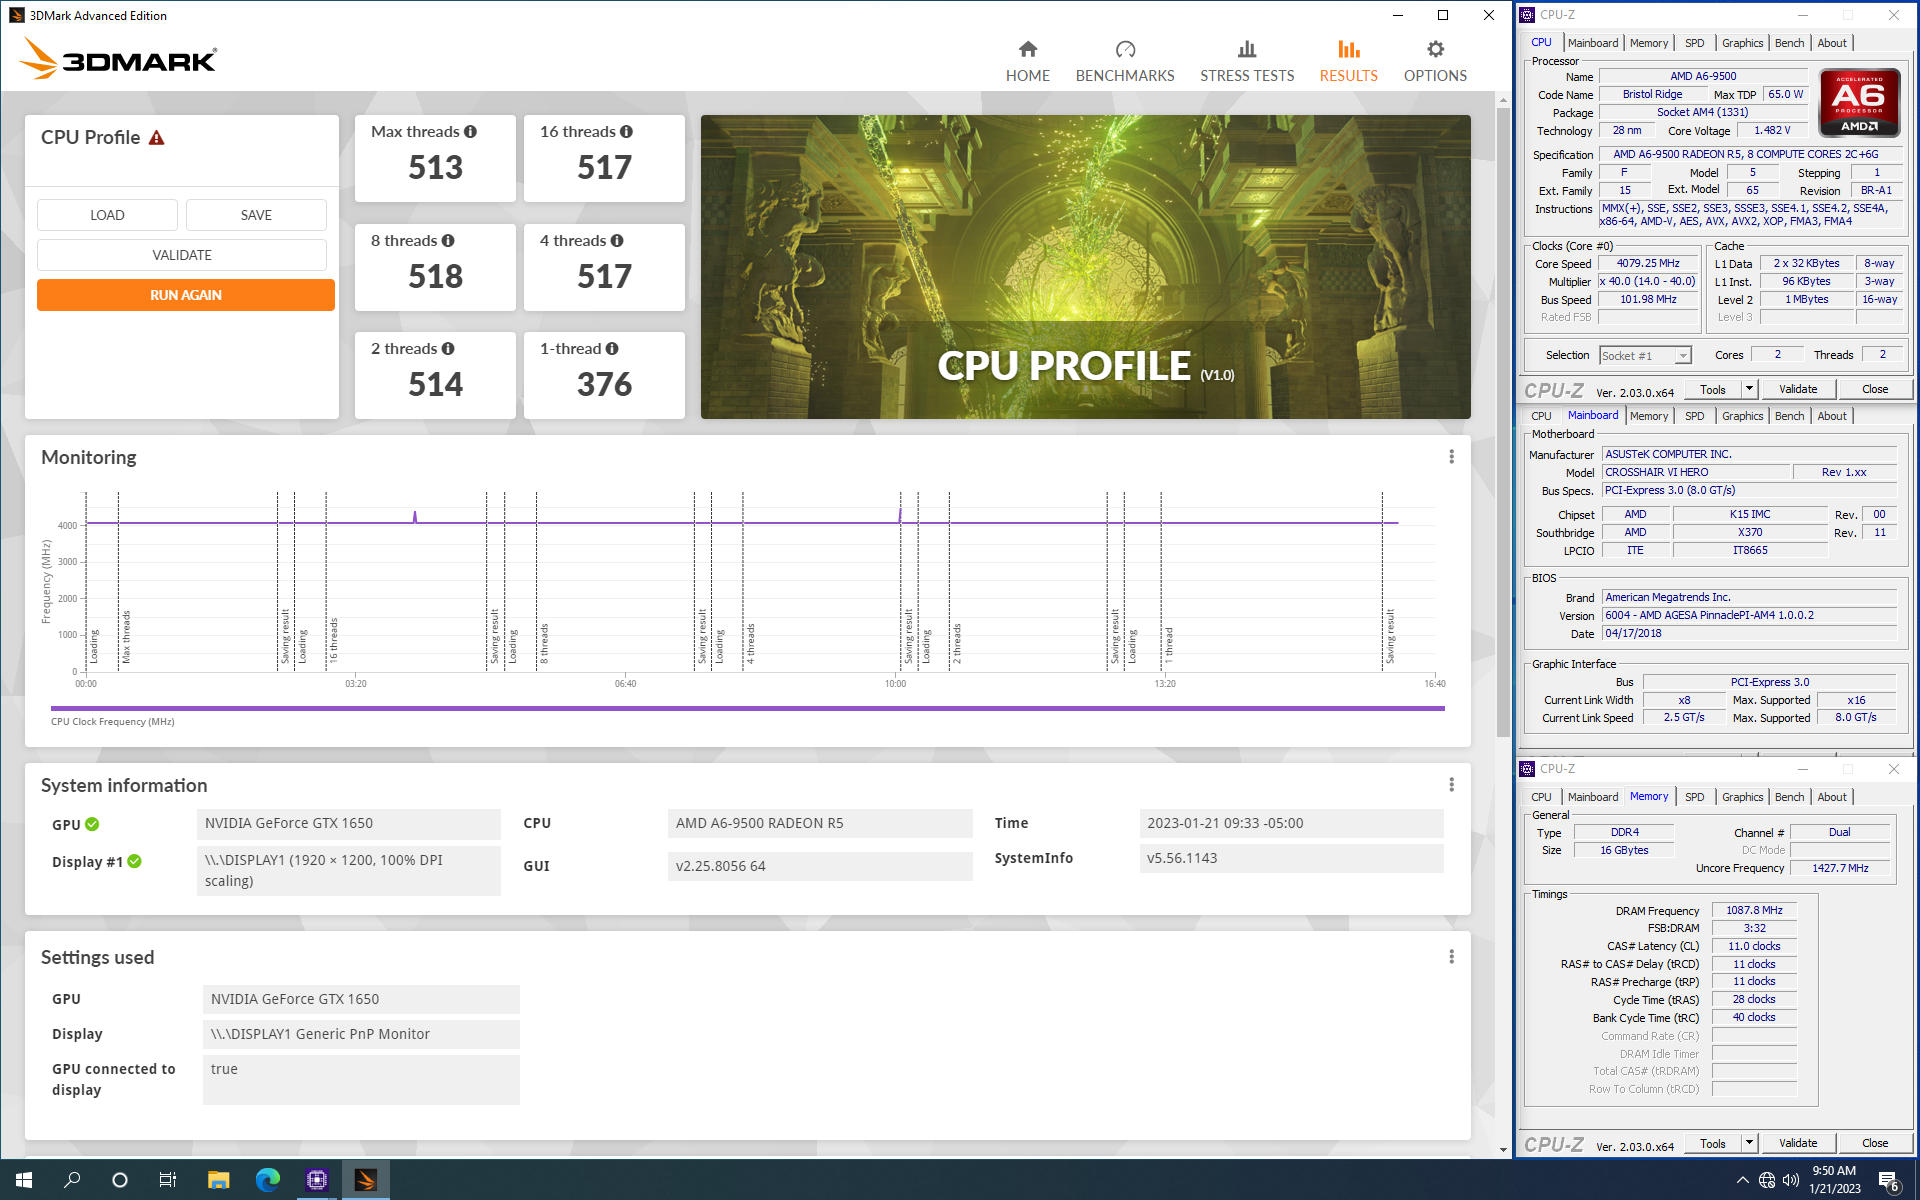Open taskbar Search
The height and width of the screenshot is (1200, 1920).
[72, 1180]
